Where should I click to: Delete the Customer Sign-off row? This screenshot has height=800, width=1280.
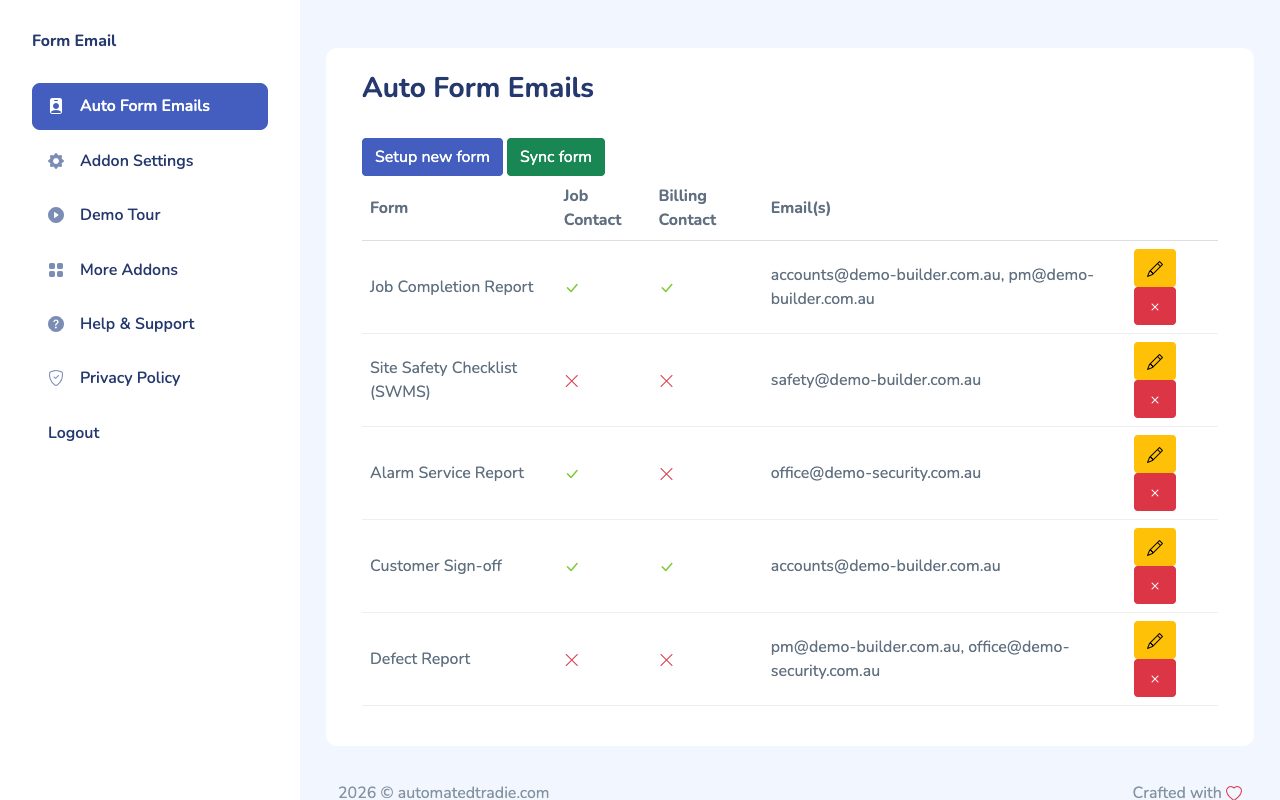[1155, 585]
